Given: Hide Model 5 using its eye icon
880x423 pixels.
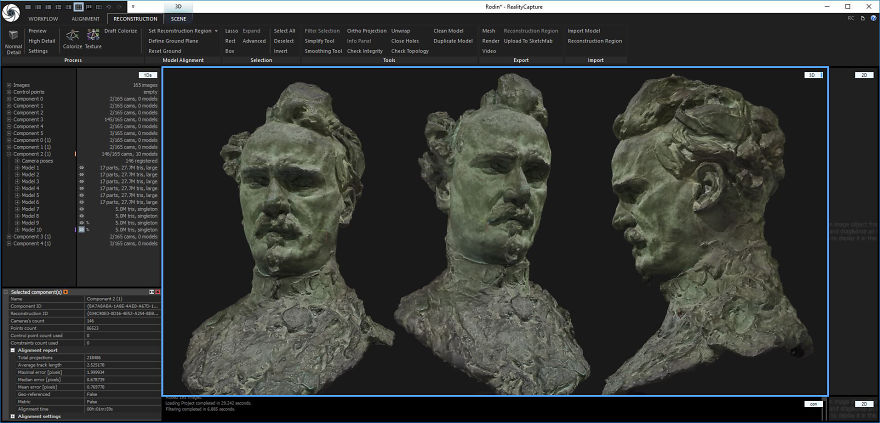Looking at the screenshot, I should [x=82, y=195].
